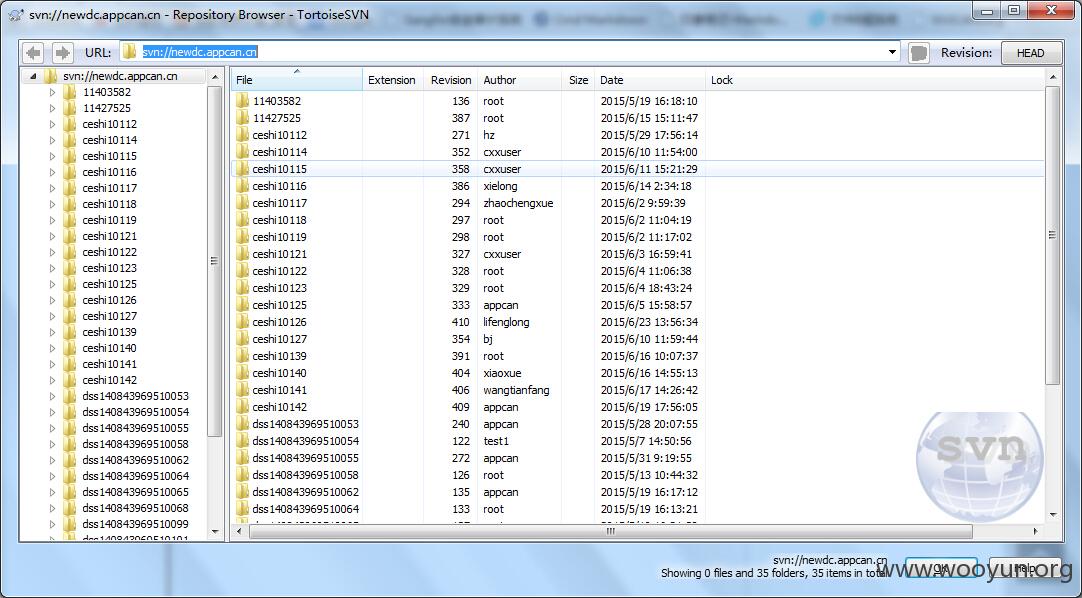
Task: Click the date 2015/6/14 2:34:18
Action: 646,186
